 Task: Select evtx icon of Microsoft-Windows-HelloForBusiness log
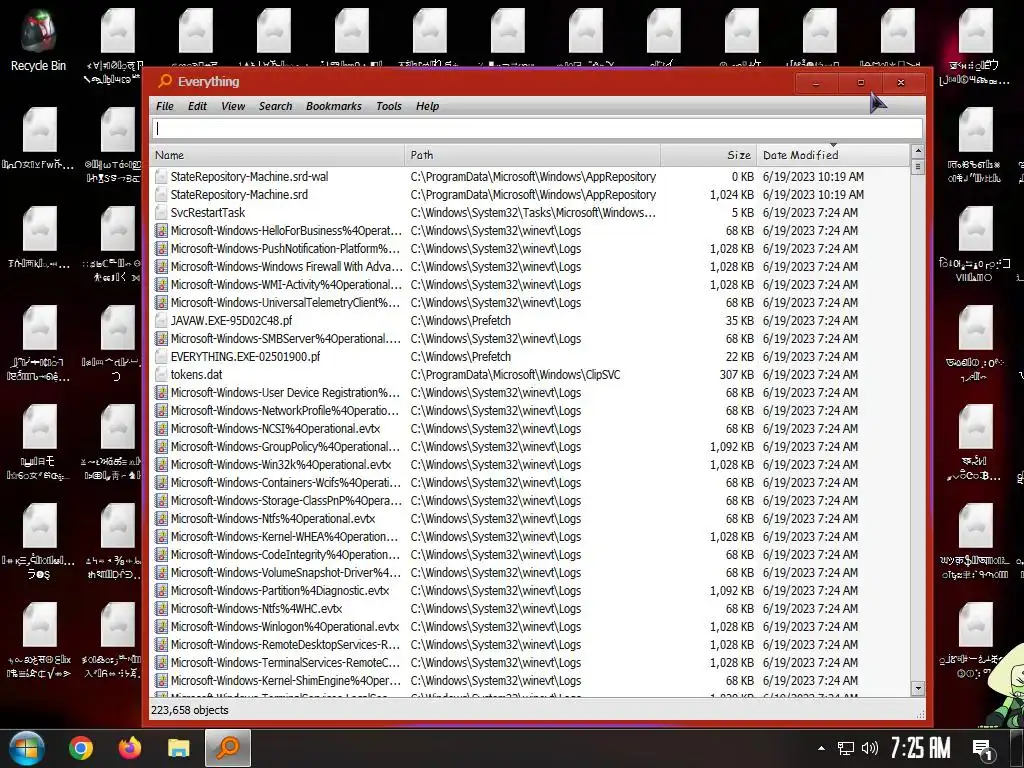pos(161,231)
